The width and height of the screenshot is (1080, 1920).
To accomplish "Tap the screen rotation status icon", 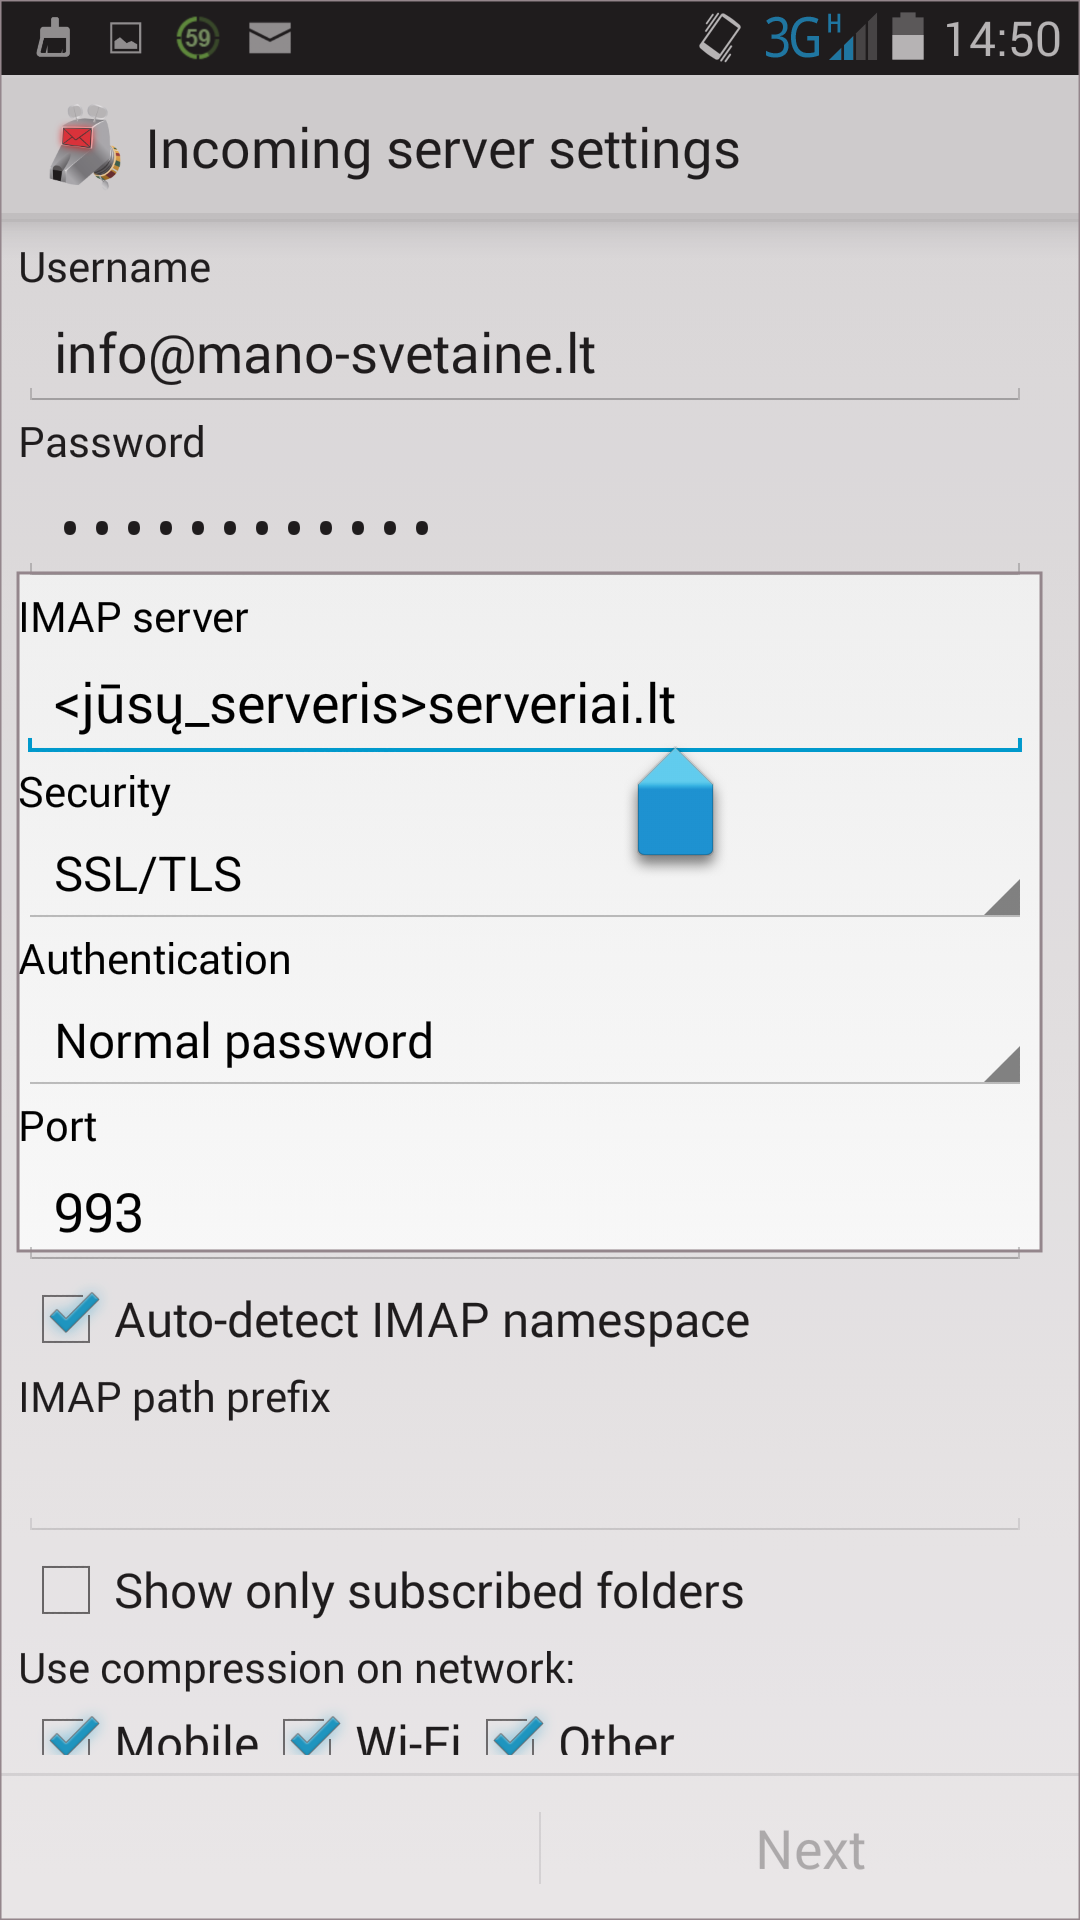I will [719, 38].
